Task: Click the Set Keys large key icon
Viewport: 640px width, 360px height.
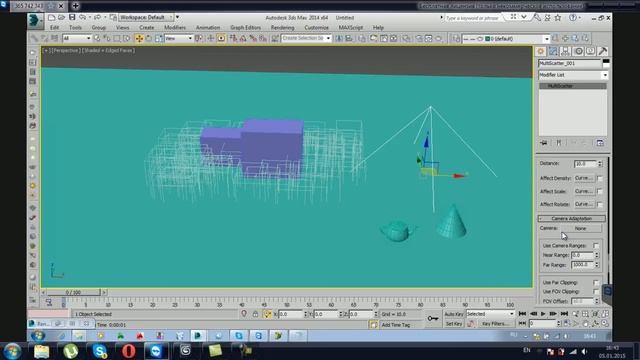Action: pyautogui.click(x=433, y=318)
